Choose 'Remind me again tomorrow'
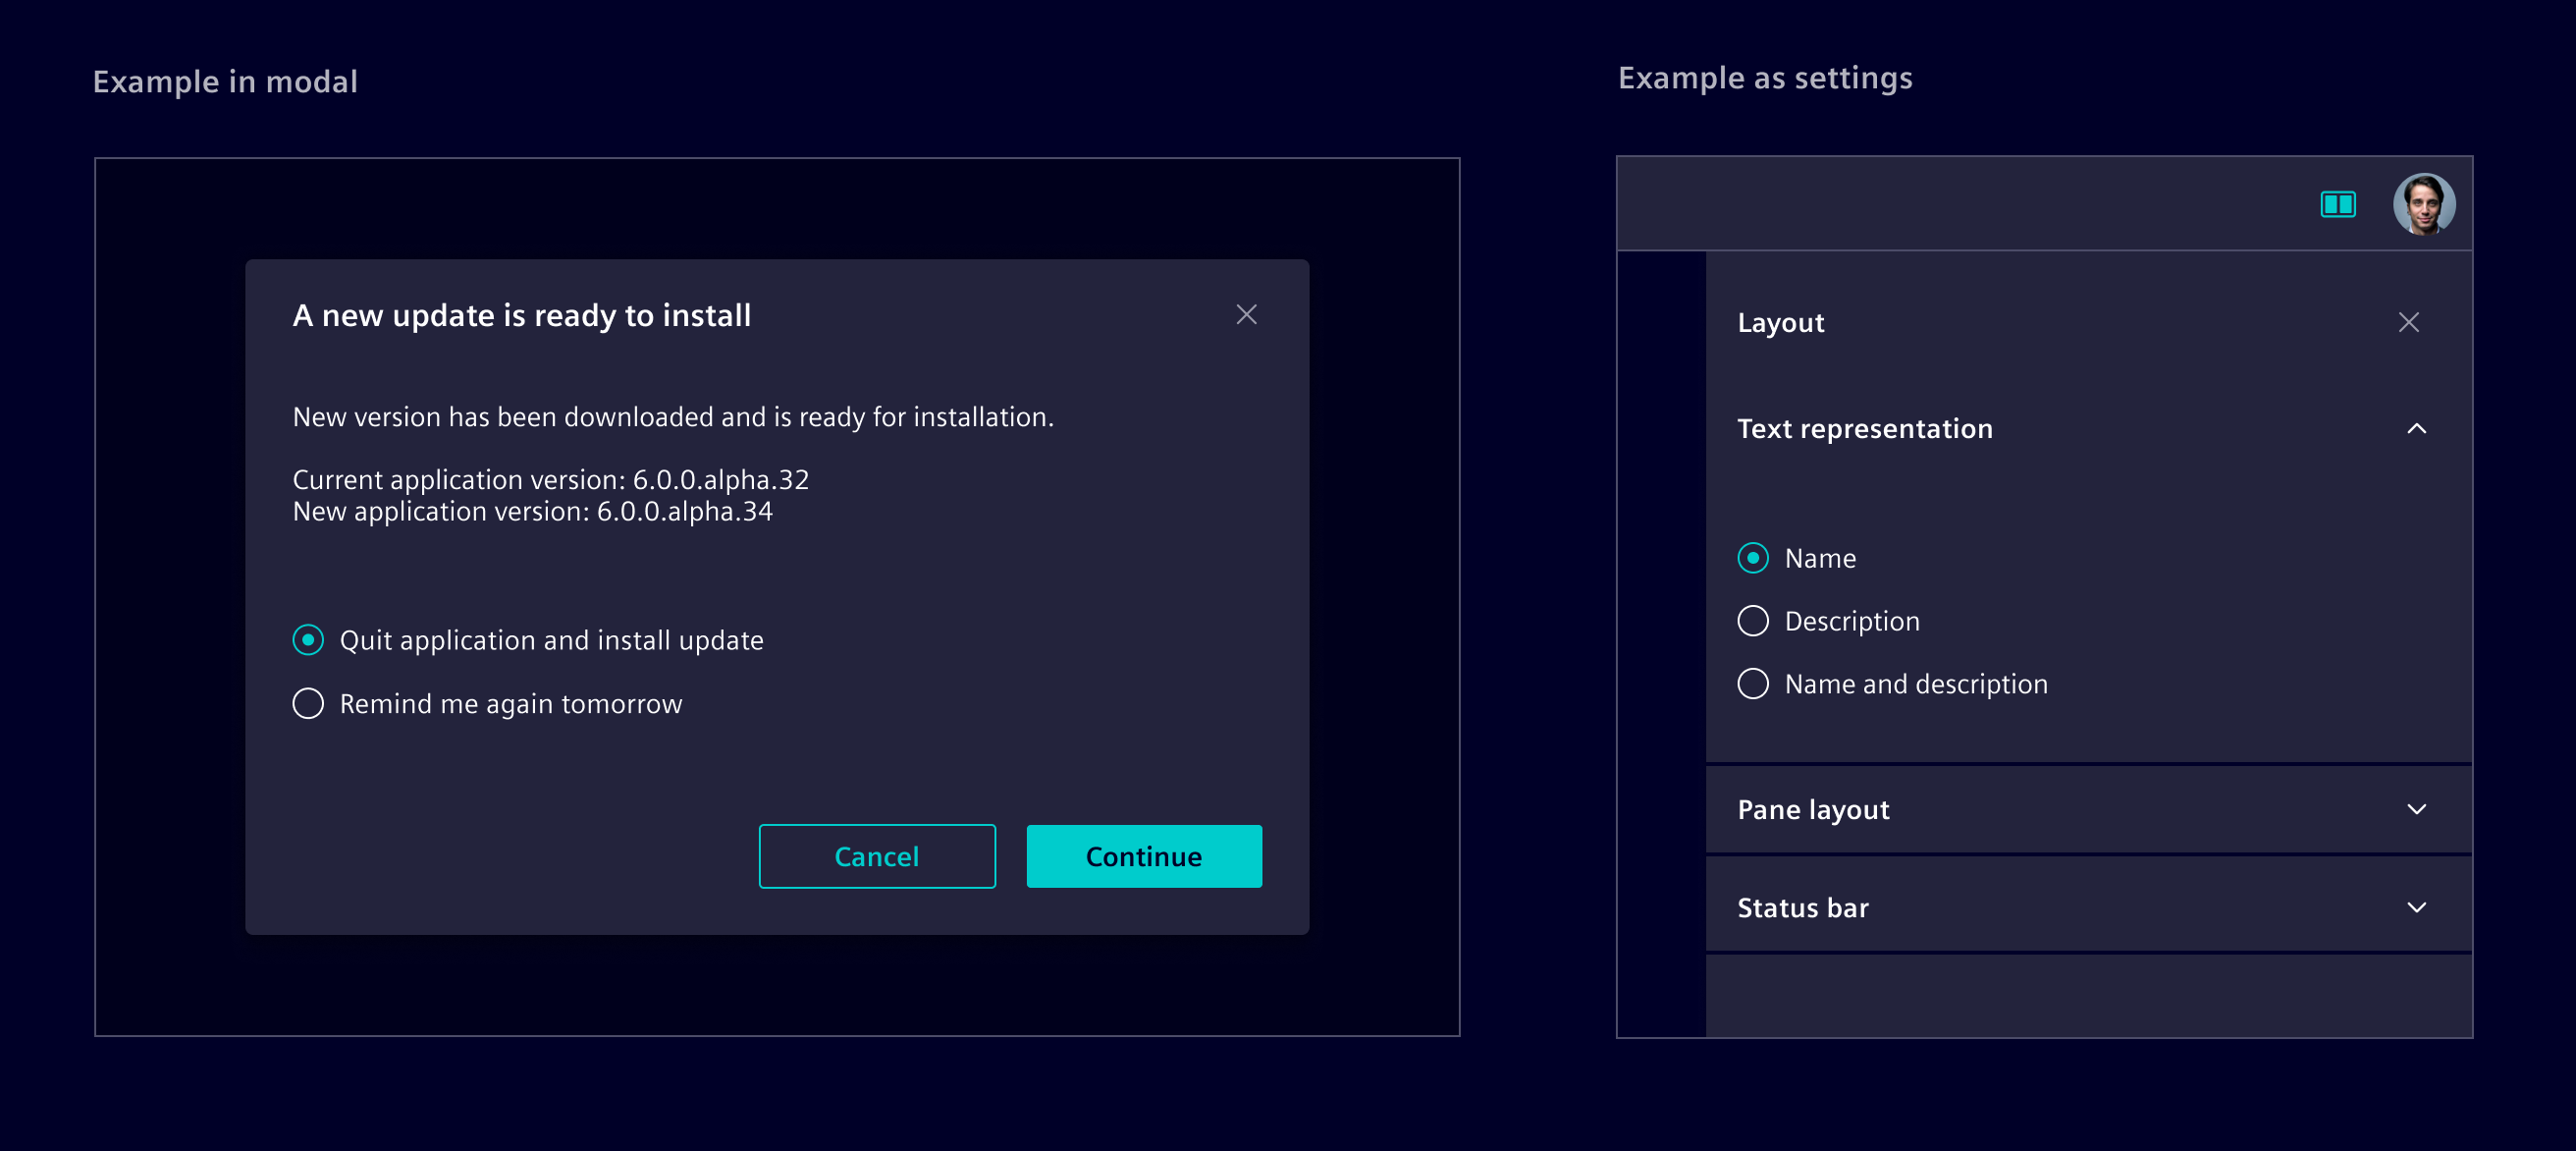This screenshot has height=1151, width=2576. [308, 703]
